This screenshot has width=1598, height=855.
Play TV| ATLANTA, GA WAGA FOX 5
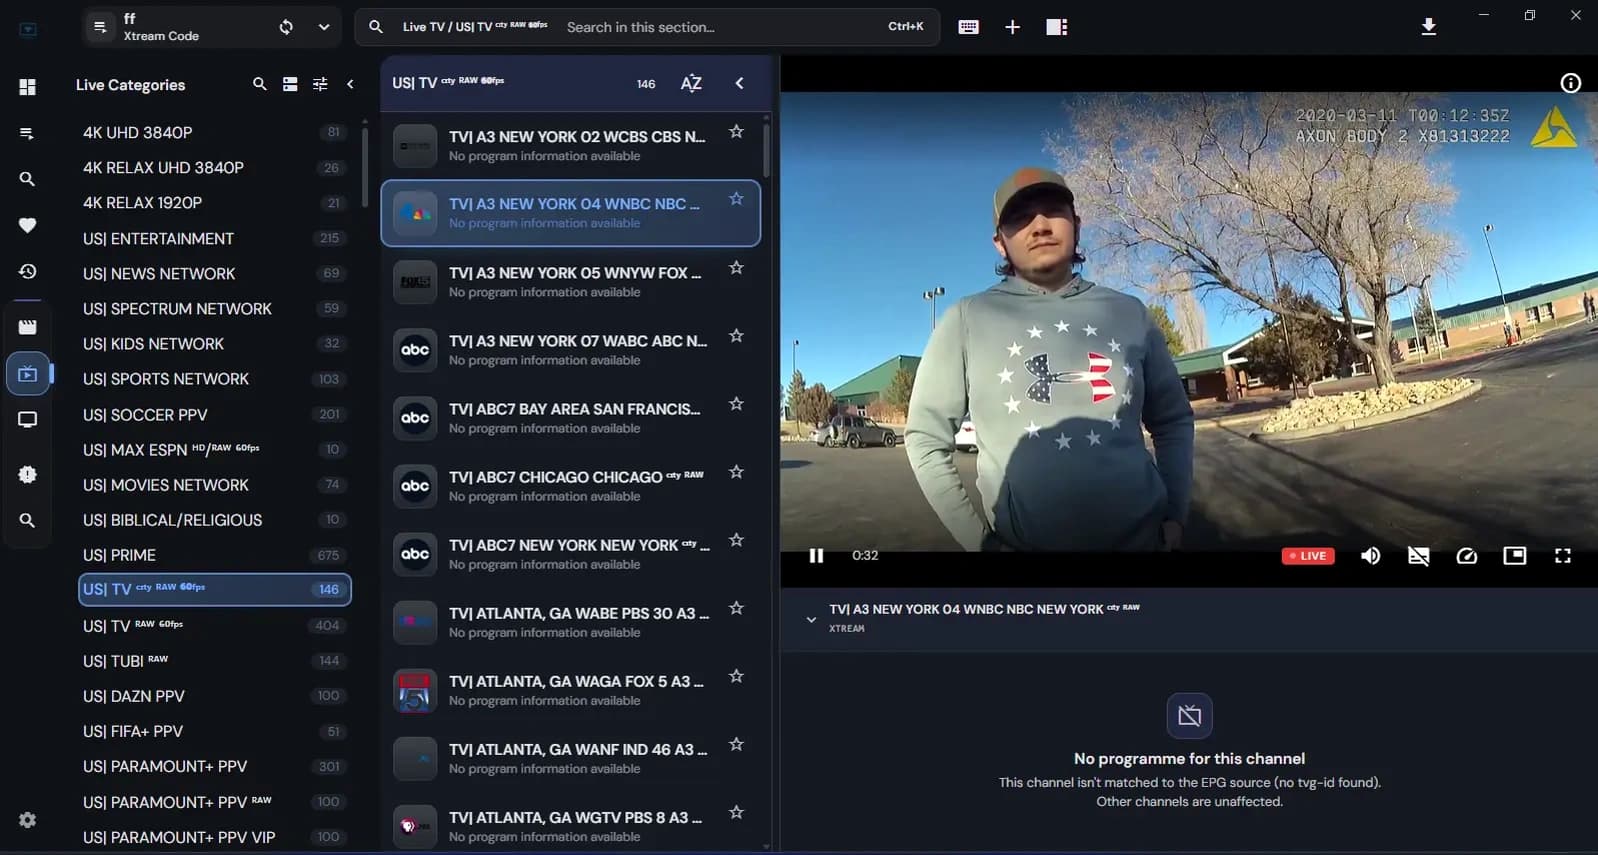(571, 689)
